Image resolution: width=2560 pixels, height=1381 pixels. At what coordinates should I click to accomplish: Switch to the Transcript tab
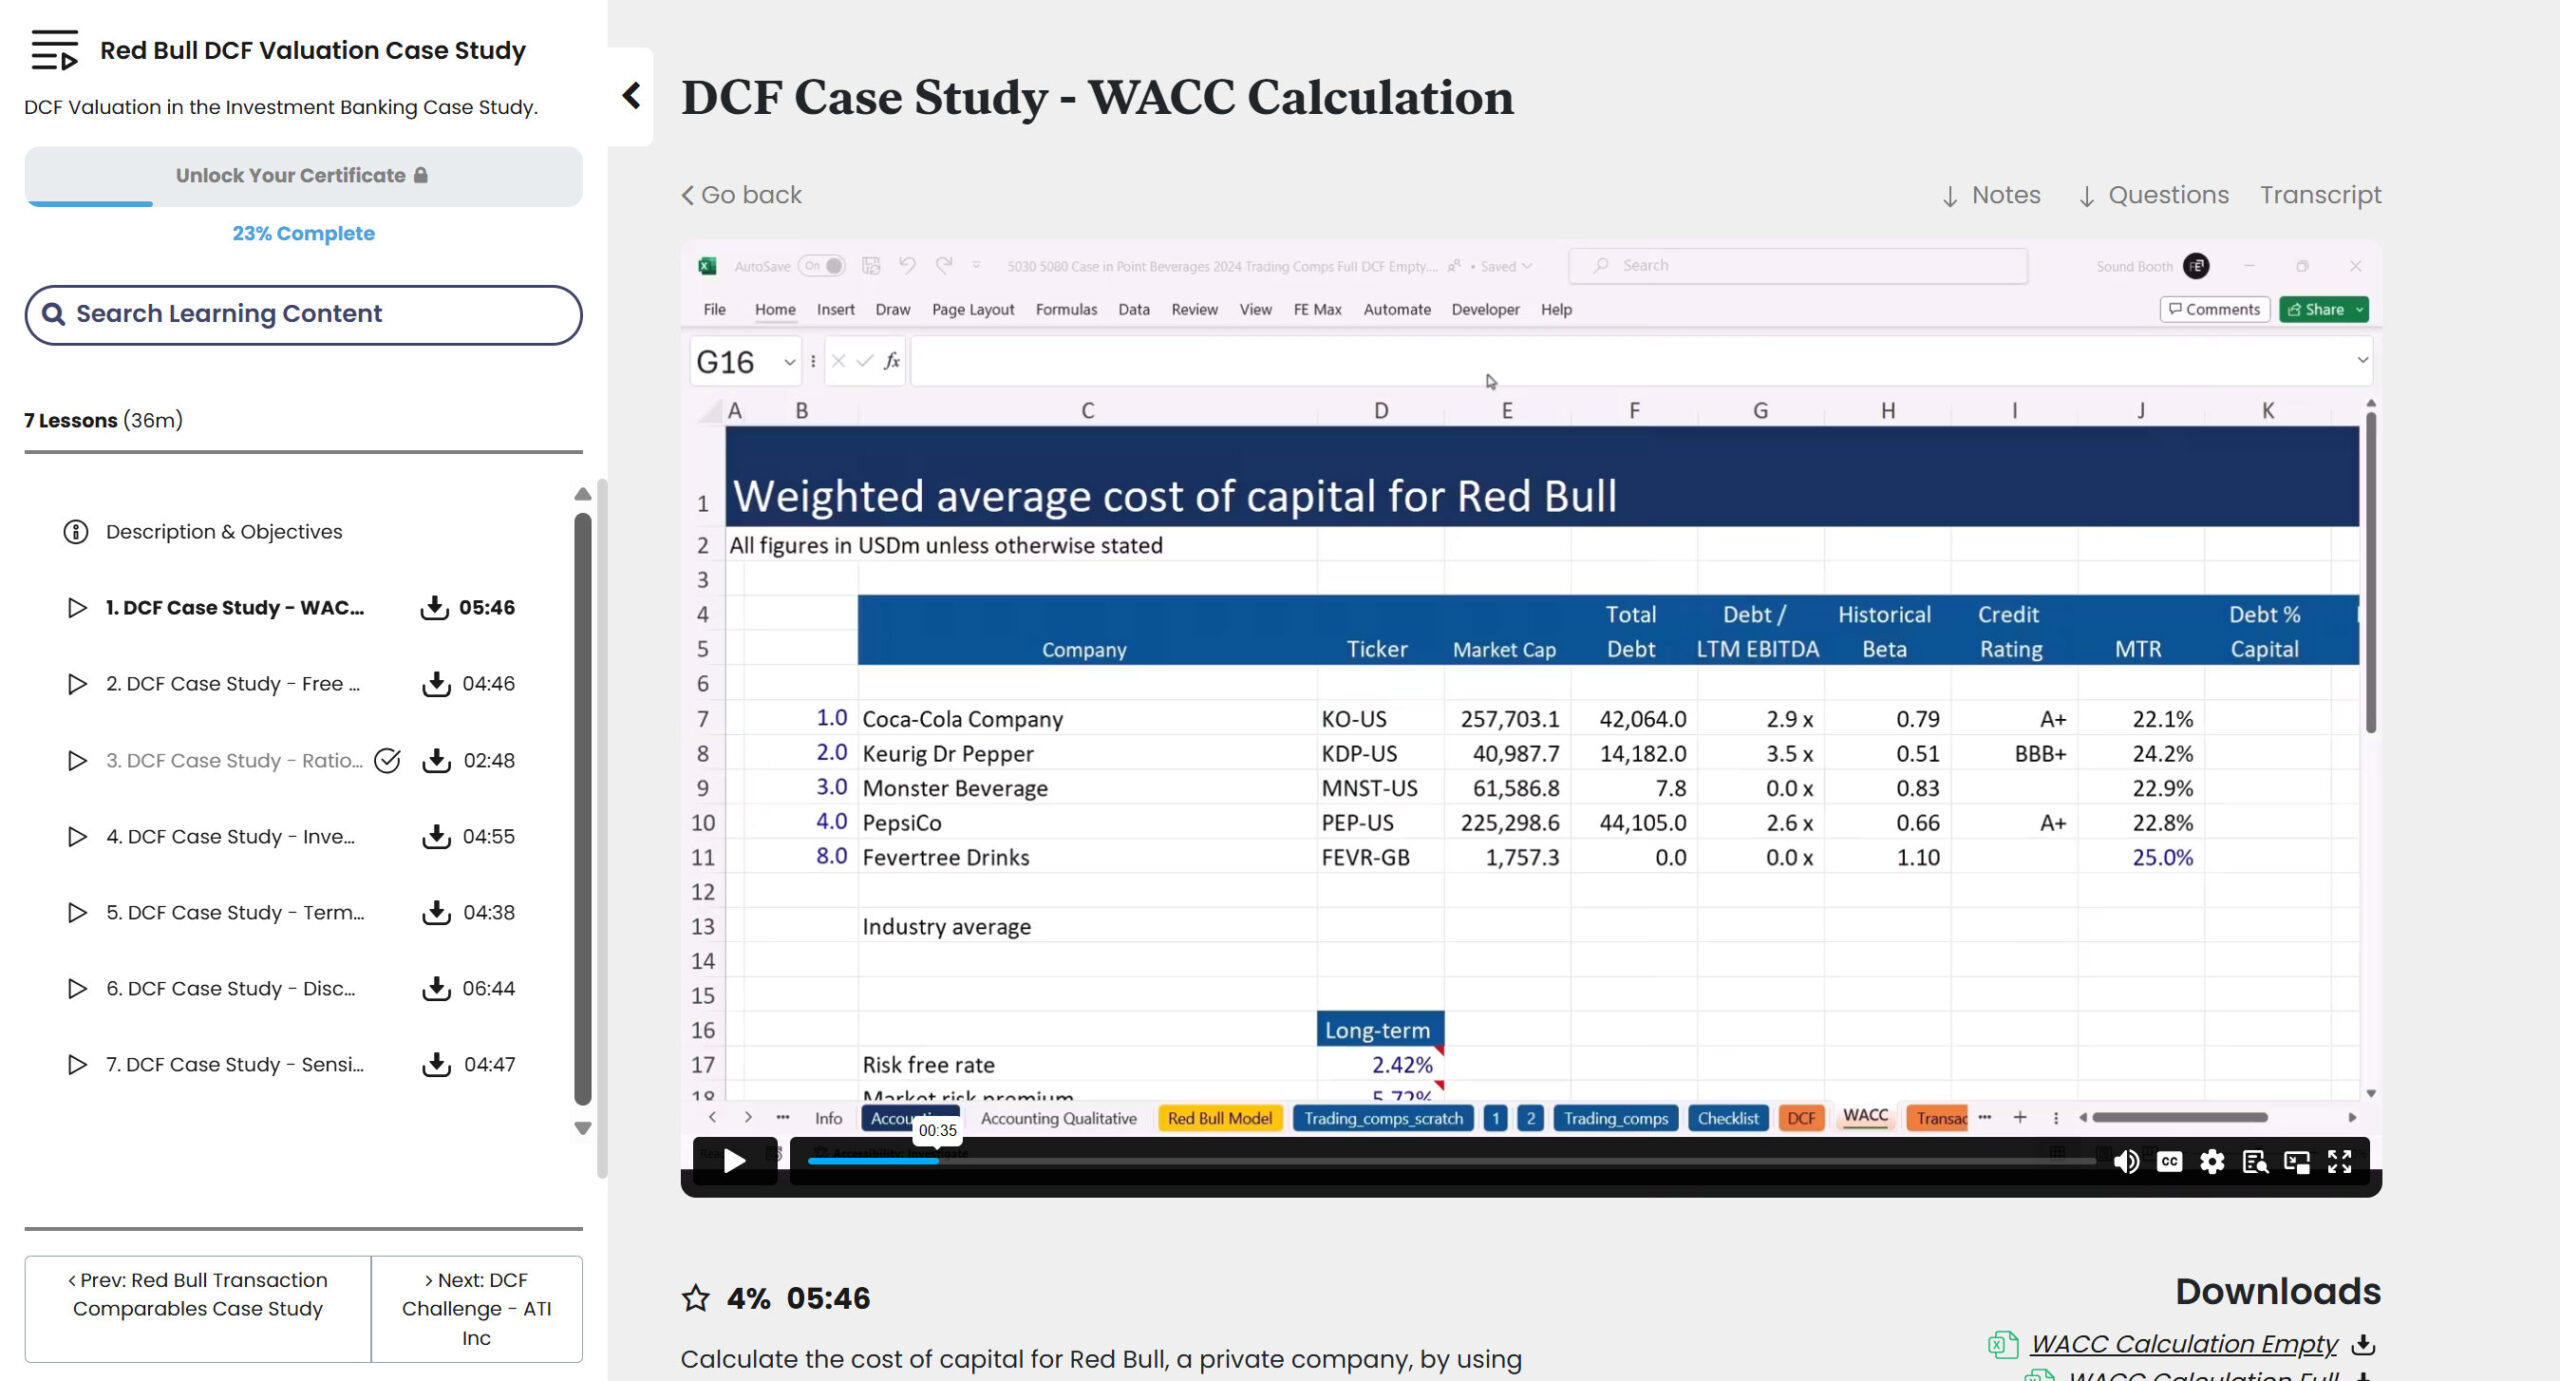(2321, 195)
